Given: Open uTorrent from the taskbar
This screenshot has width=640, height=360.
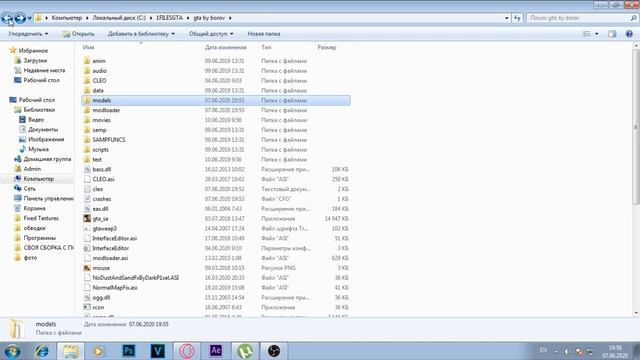Looking at the screenshot, I should point(245,351).
